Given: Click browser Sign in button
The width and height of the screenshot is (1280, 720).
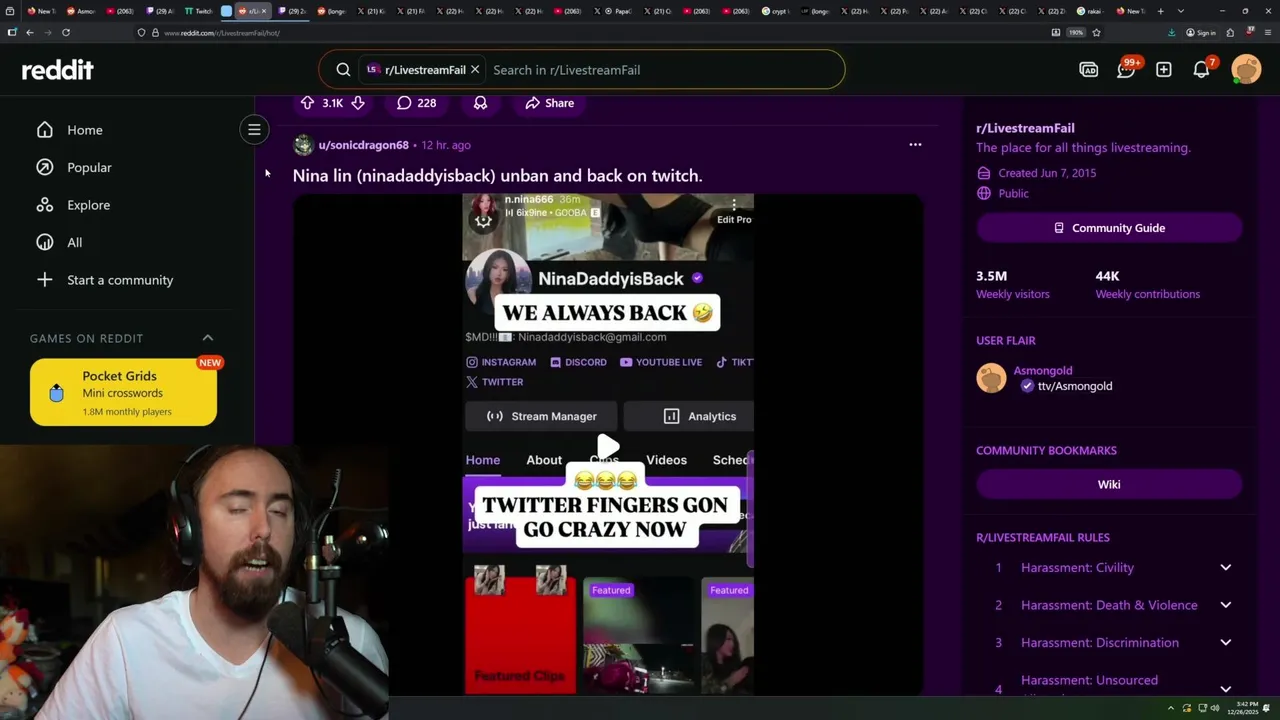Looking at the screenshot, I should point(1201,32).
